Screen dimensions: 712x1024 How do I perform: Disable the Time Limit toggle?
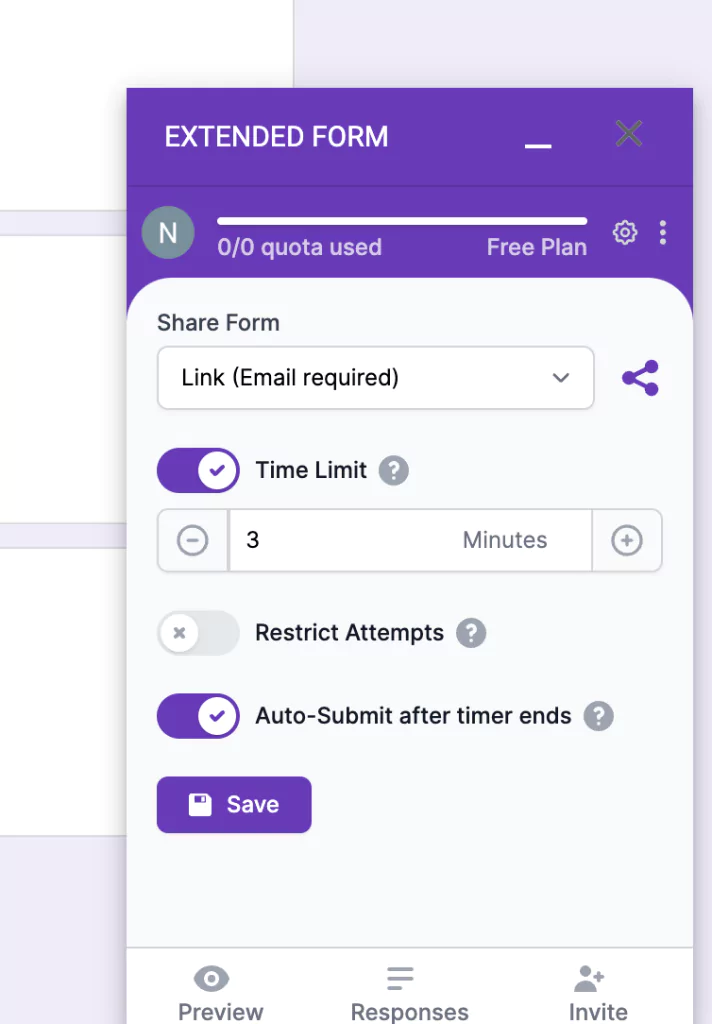pos(197,470)
